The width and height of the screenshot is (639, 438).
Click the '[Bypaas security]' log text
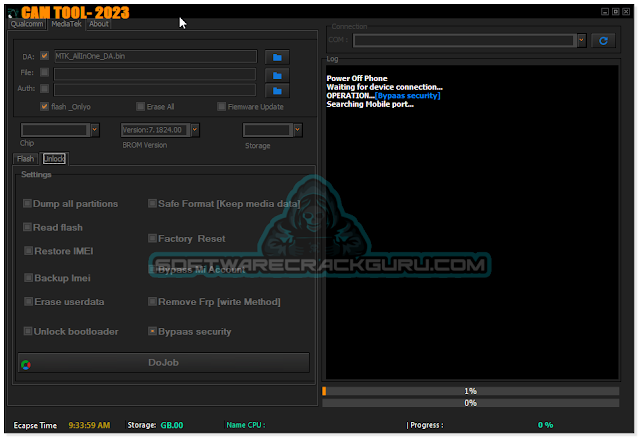[x=408, y=96]
